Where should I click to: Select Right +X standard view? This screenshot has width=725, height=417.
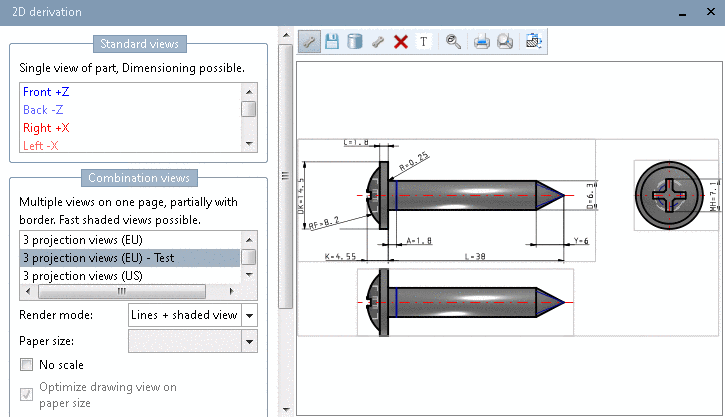(46, 128)
